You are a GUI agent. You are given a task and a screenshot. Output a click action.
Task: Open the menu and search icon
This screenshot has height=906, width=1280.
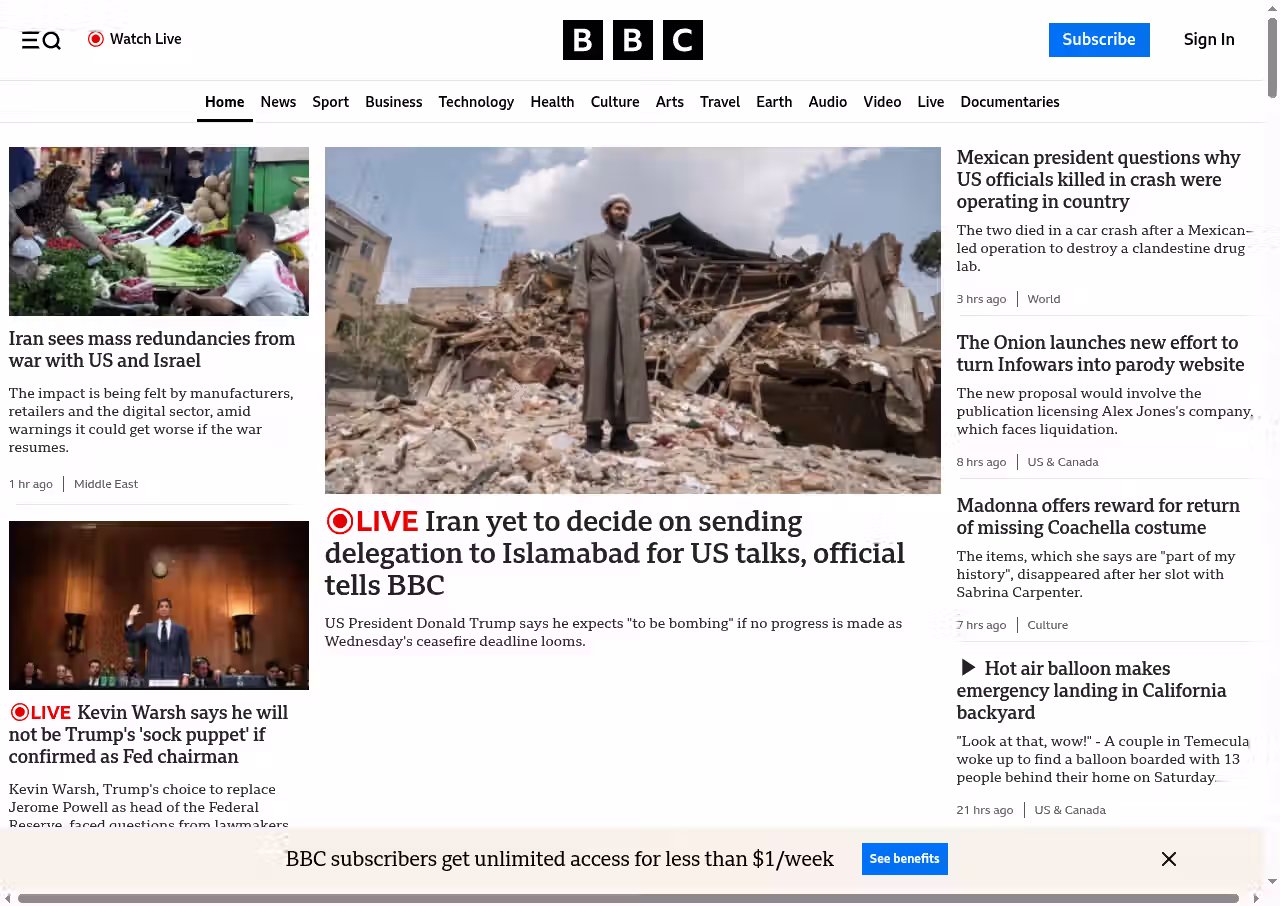[x=41, y=40]
